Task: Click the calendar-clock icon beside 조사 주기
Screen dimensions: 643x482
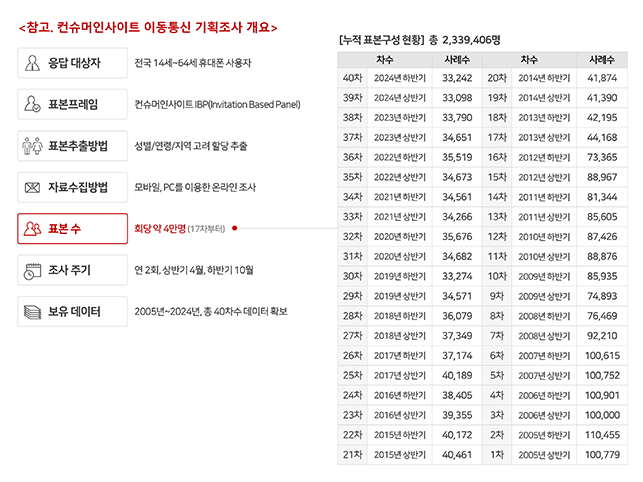Action: (x=32, y=271)
